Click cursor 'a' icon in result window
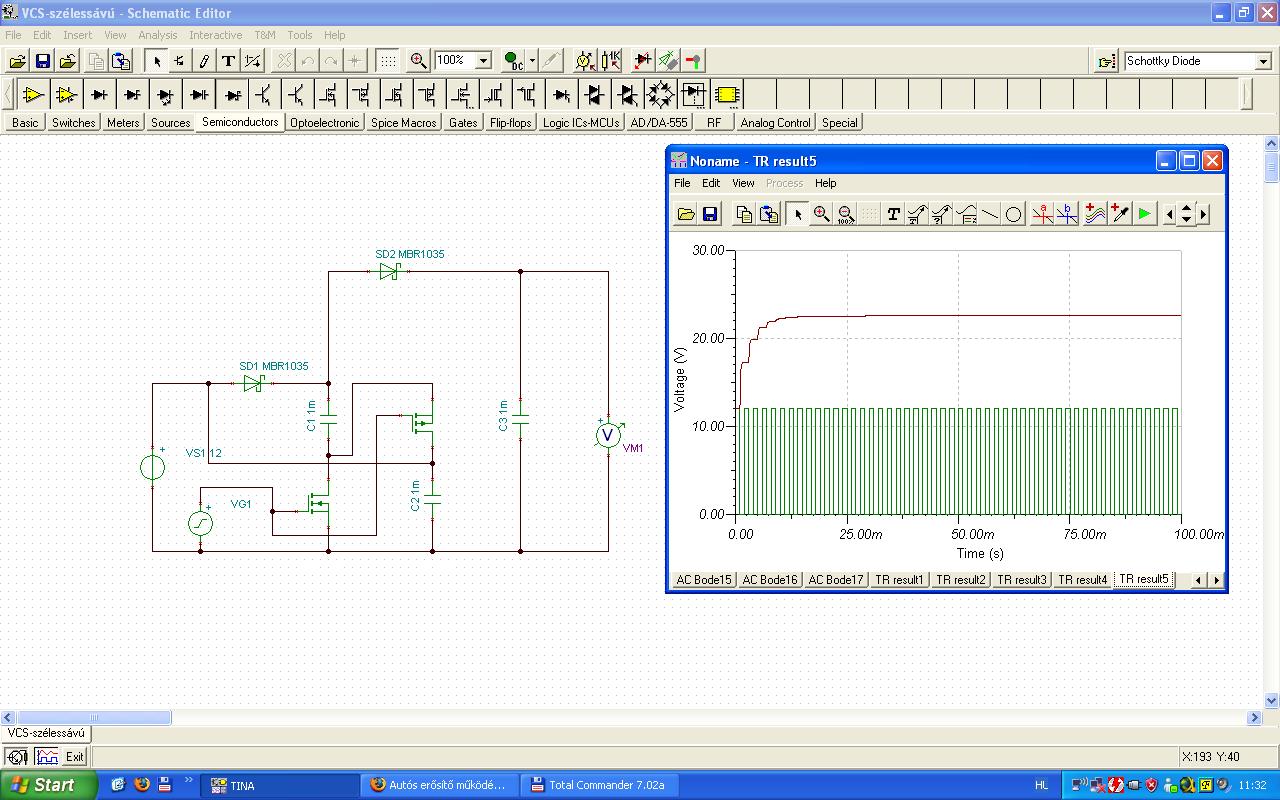The height and width of the screenshot is (800, 1280). tap(1042, 214)
